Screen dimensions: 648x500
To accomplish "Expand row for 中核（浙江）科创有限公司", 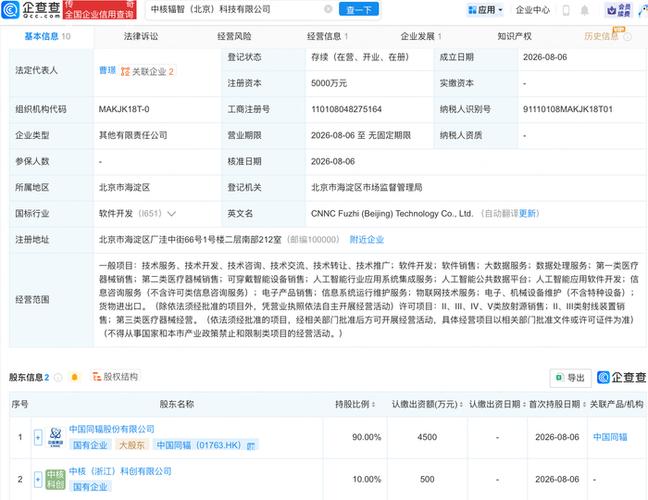I will [38, 479].
